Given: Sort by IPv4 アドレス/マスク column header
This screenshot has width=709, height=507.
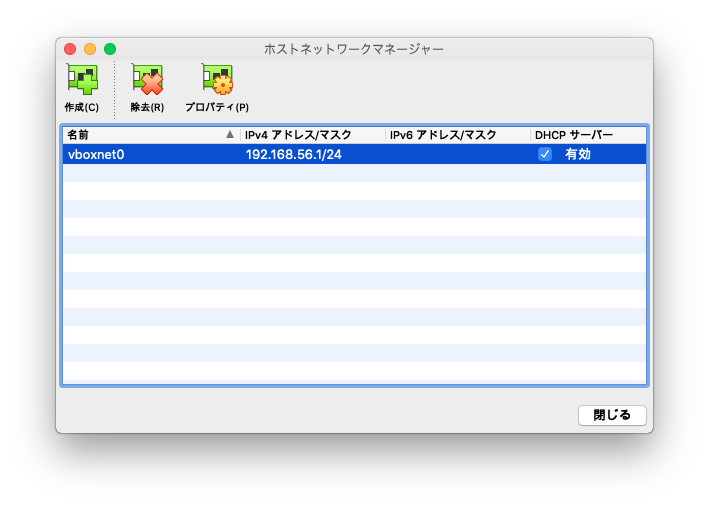Looking at the screenshot, I should click(x=298, y=134).
